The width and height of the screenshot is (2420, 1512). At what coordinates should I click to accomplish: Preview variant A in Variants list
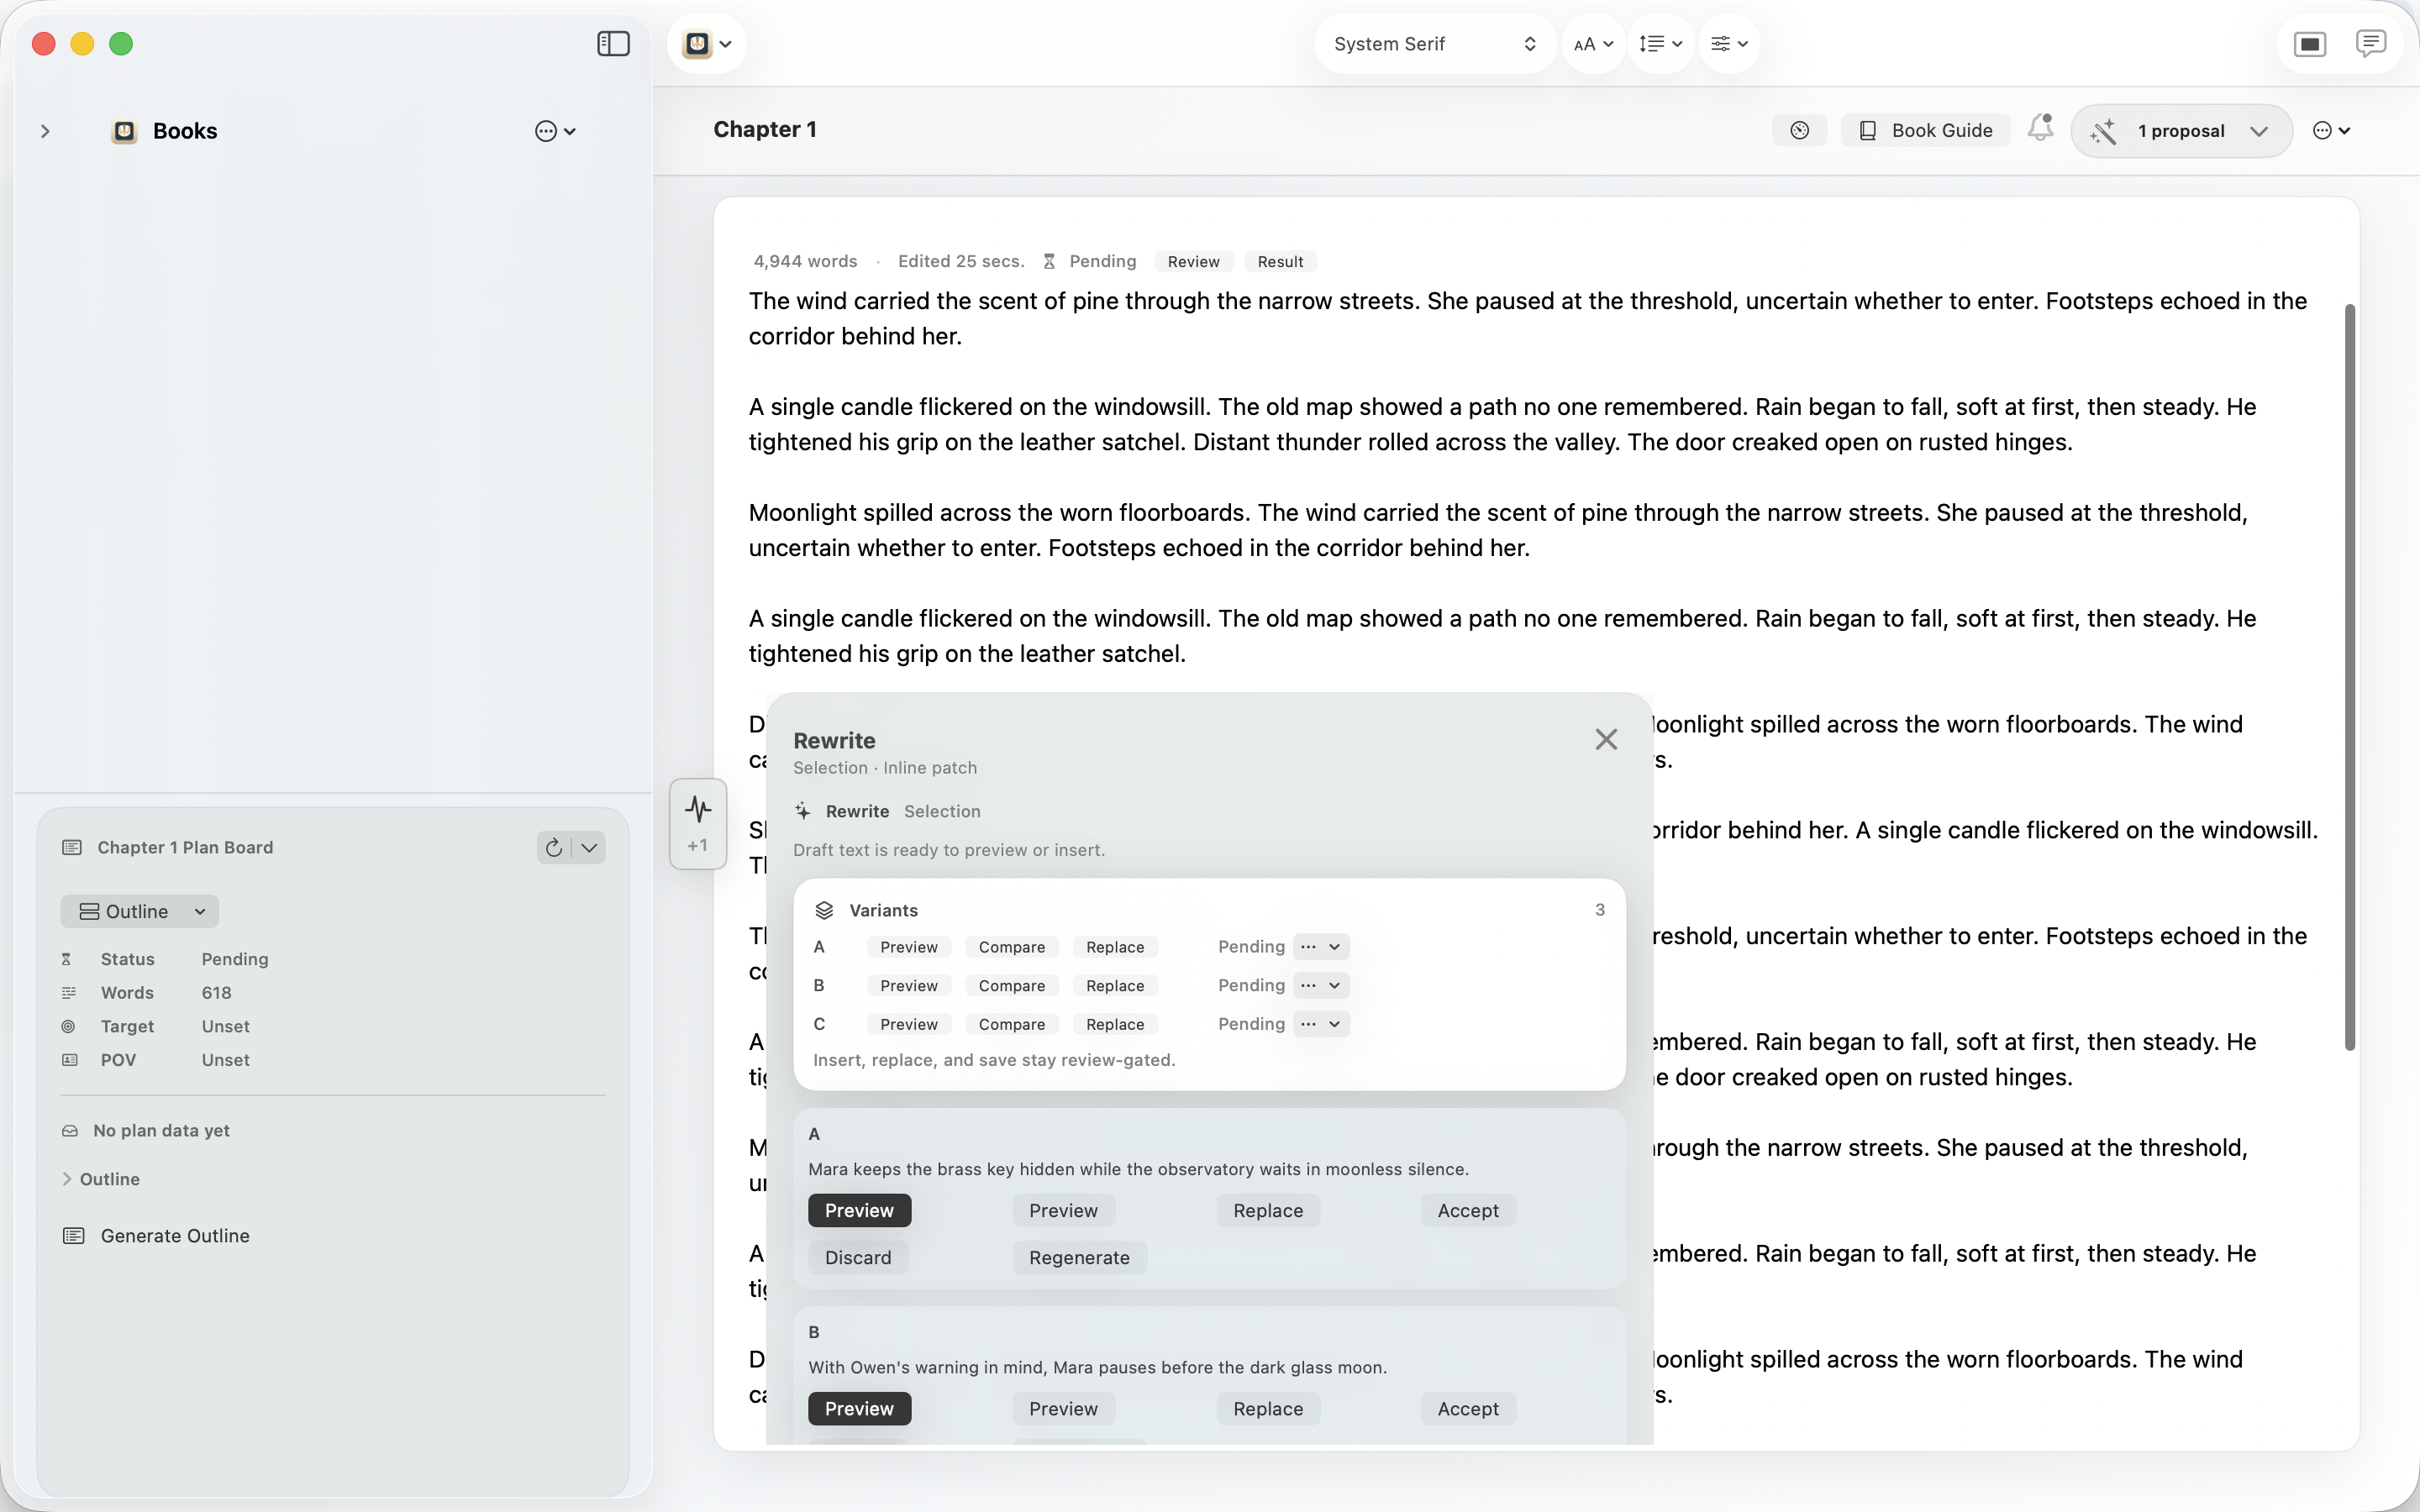tap(908, 947)
